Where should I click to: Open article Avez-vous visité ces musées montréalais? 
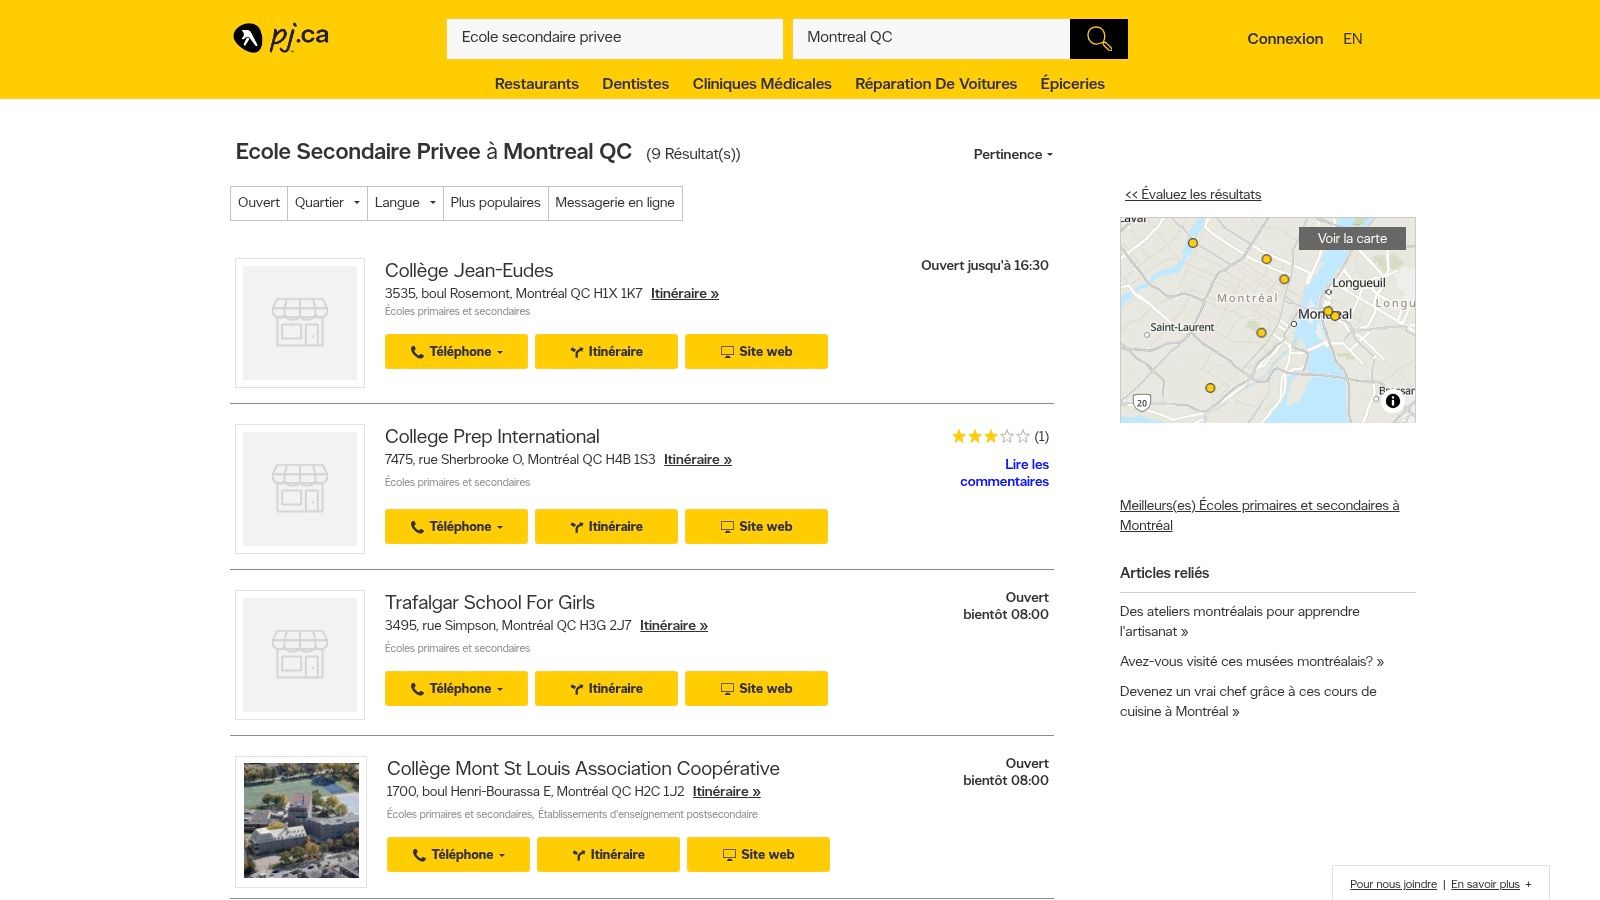click(x=1252, y=661)
